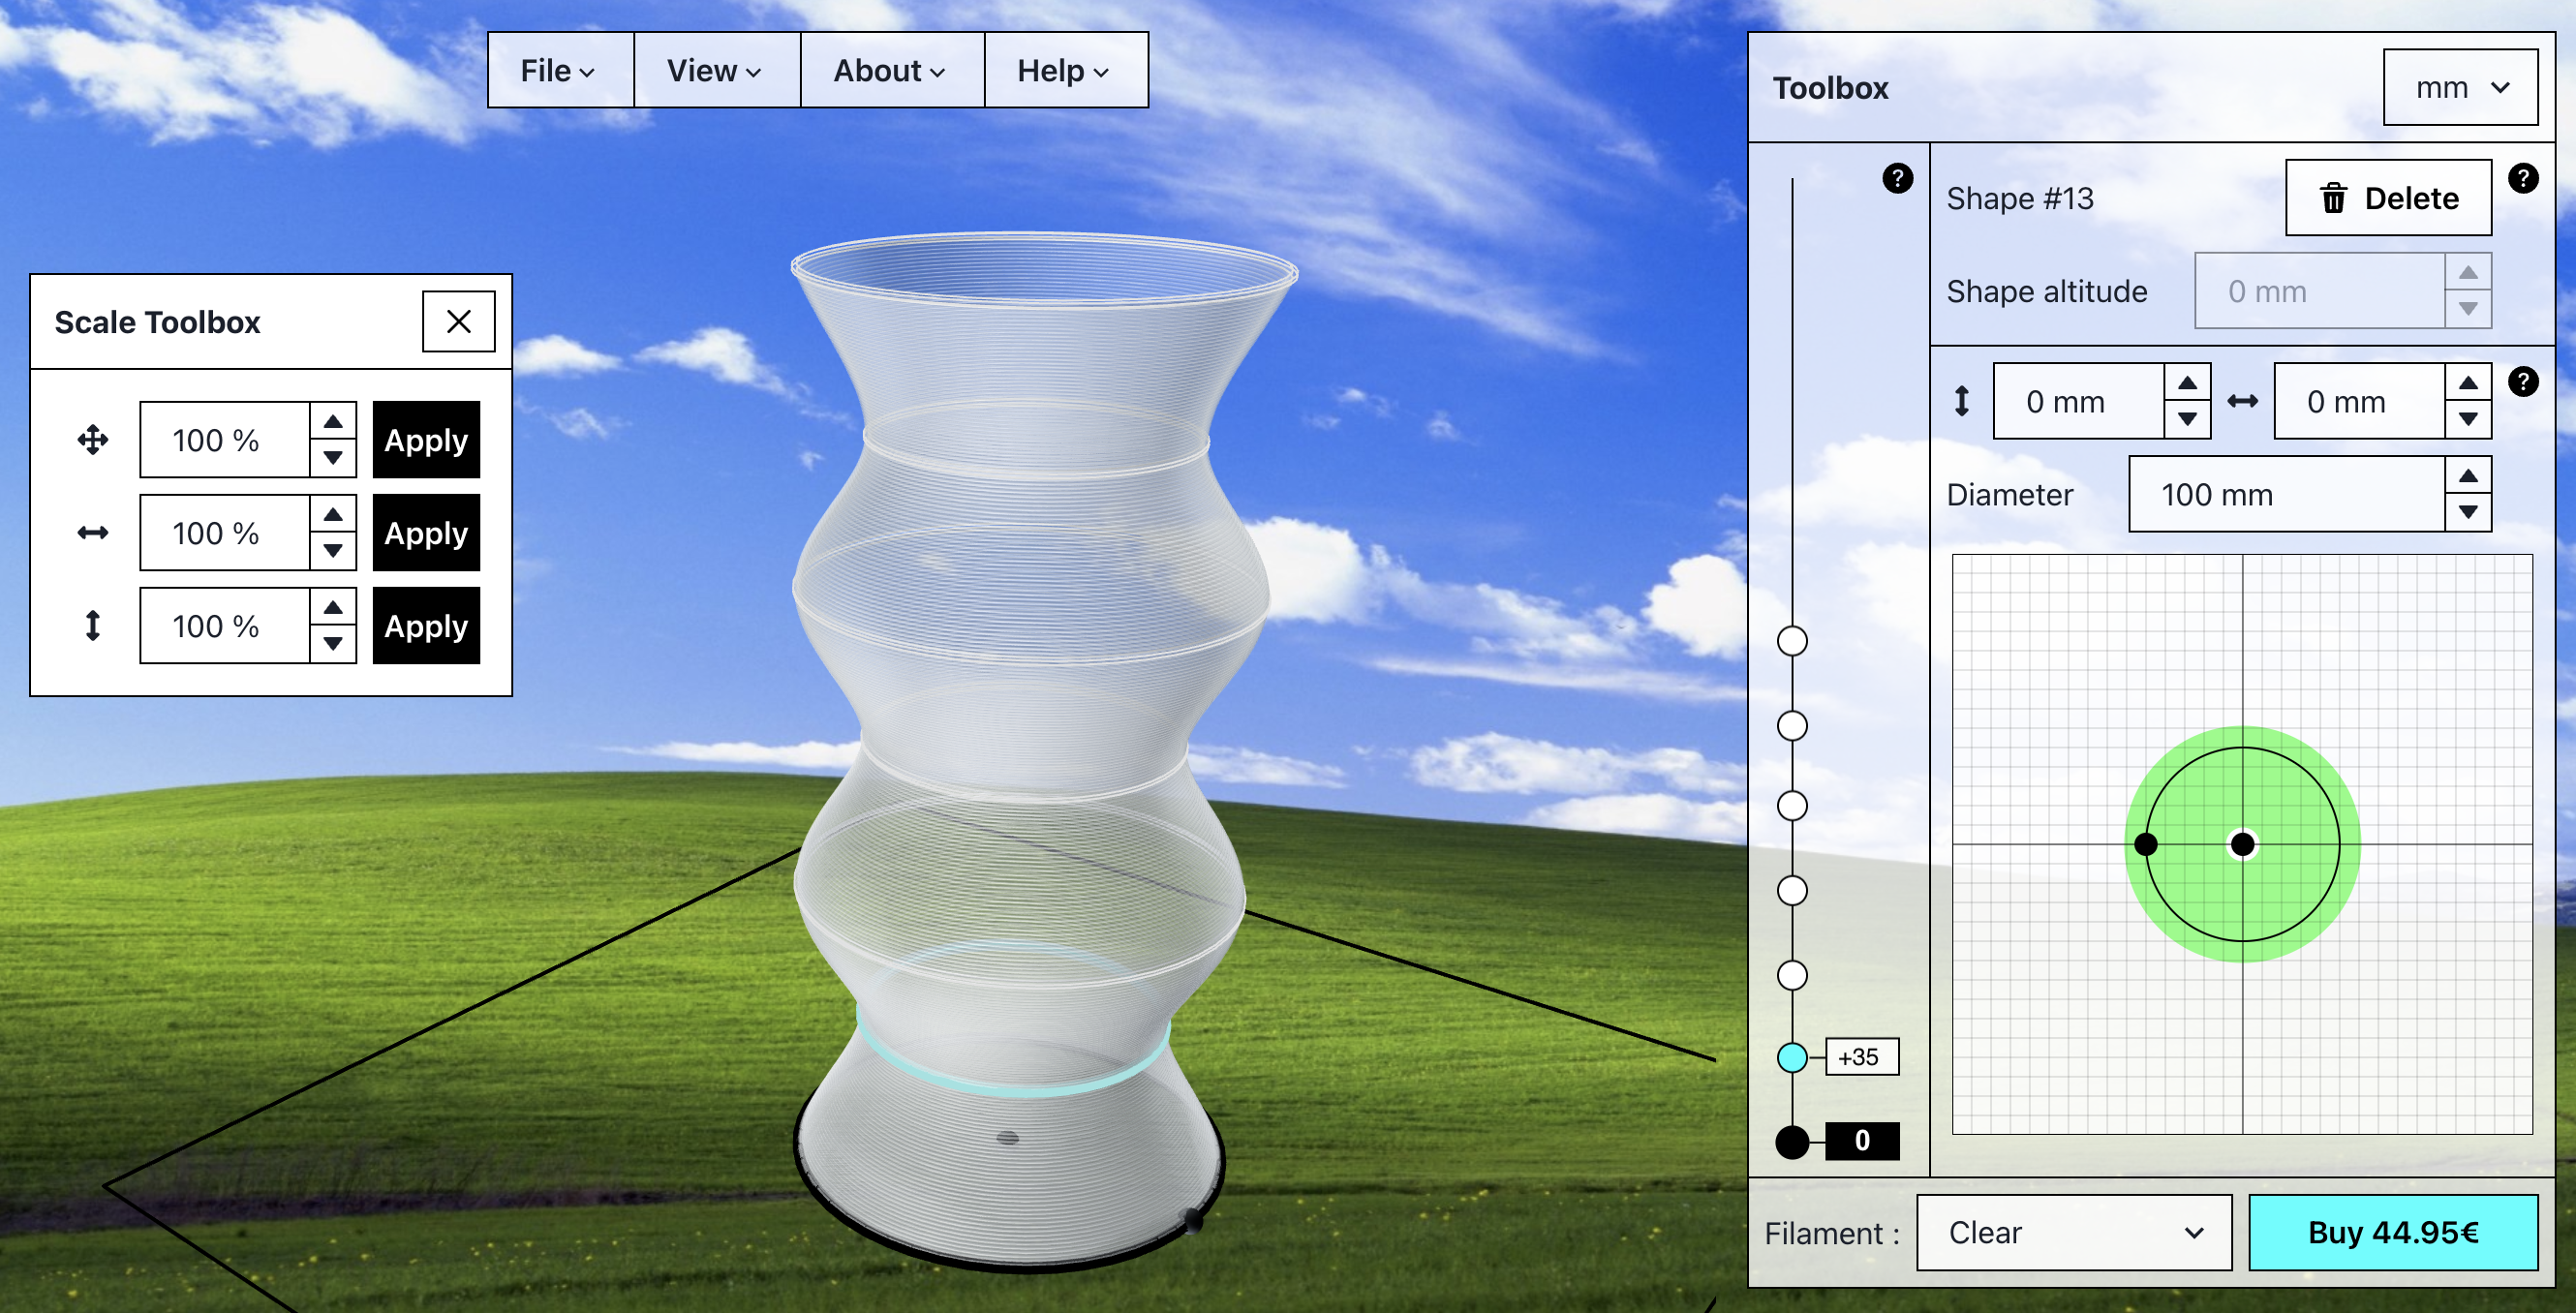Viewport: 2576px width, 1313px height.
Task: Decrease the uniform scale percentage with down arrow
Action: [x=333, y=458]
